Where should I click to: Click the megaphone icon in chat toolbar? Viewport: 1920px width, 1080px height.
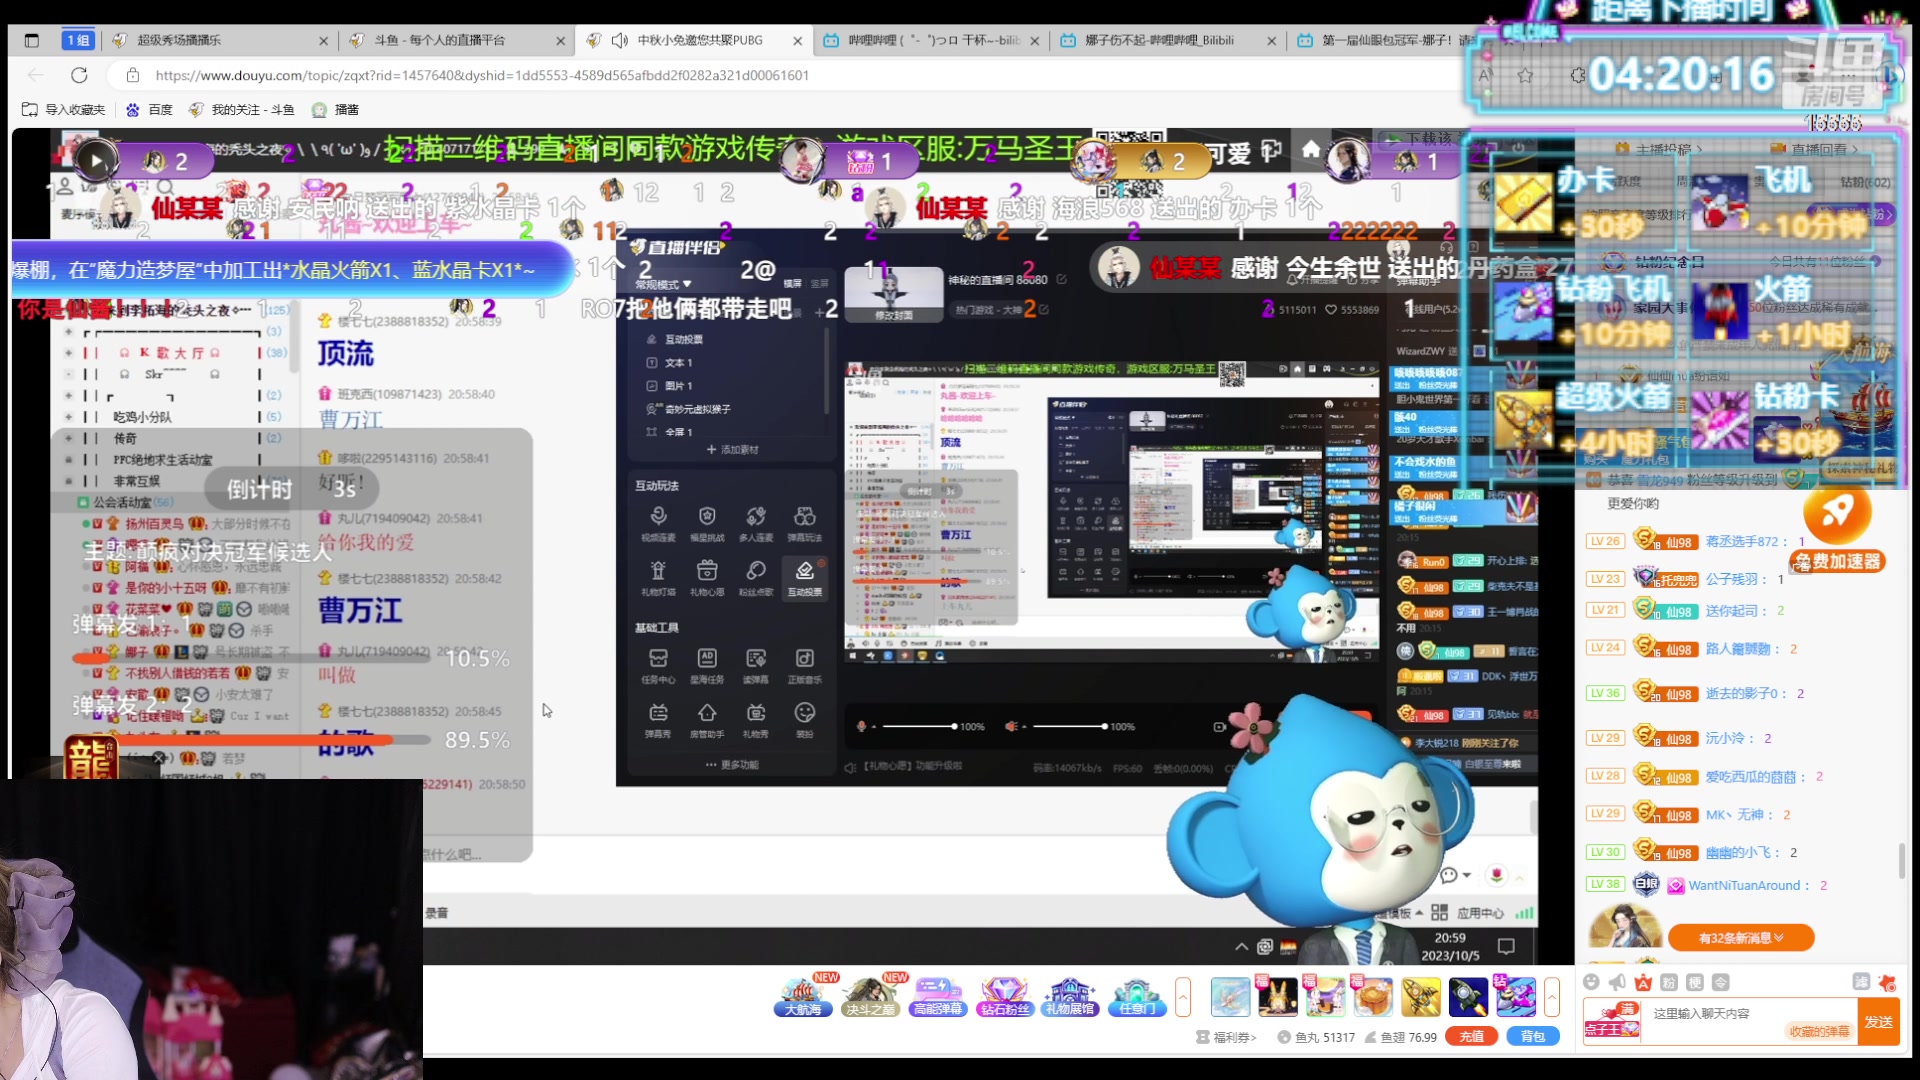1617,982
